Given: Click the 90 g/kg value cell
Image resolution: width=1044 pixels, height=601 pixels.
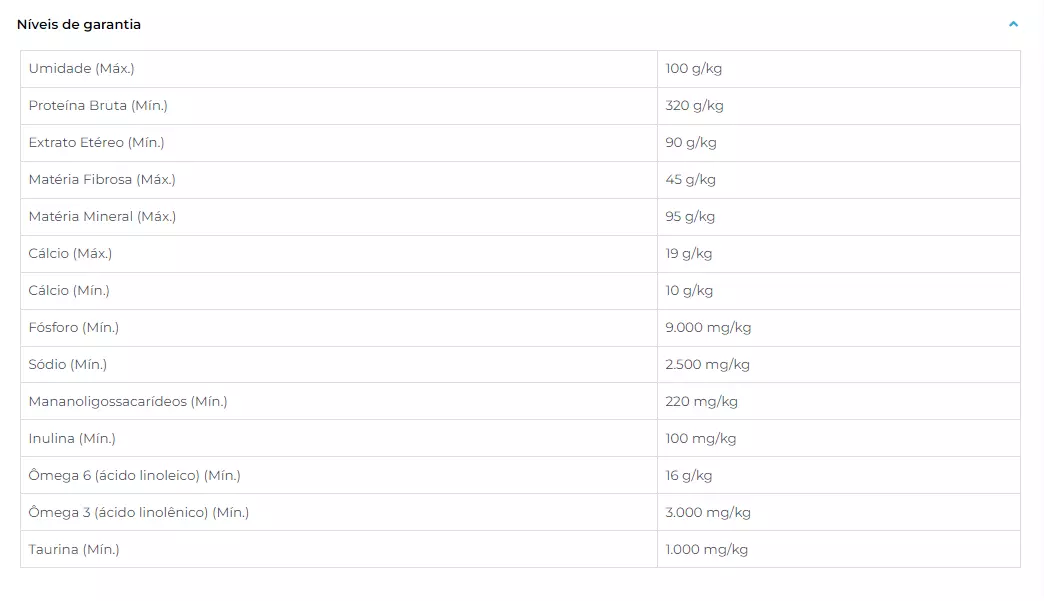Looking at the screenshot, I should pos(838,142).
